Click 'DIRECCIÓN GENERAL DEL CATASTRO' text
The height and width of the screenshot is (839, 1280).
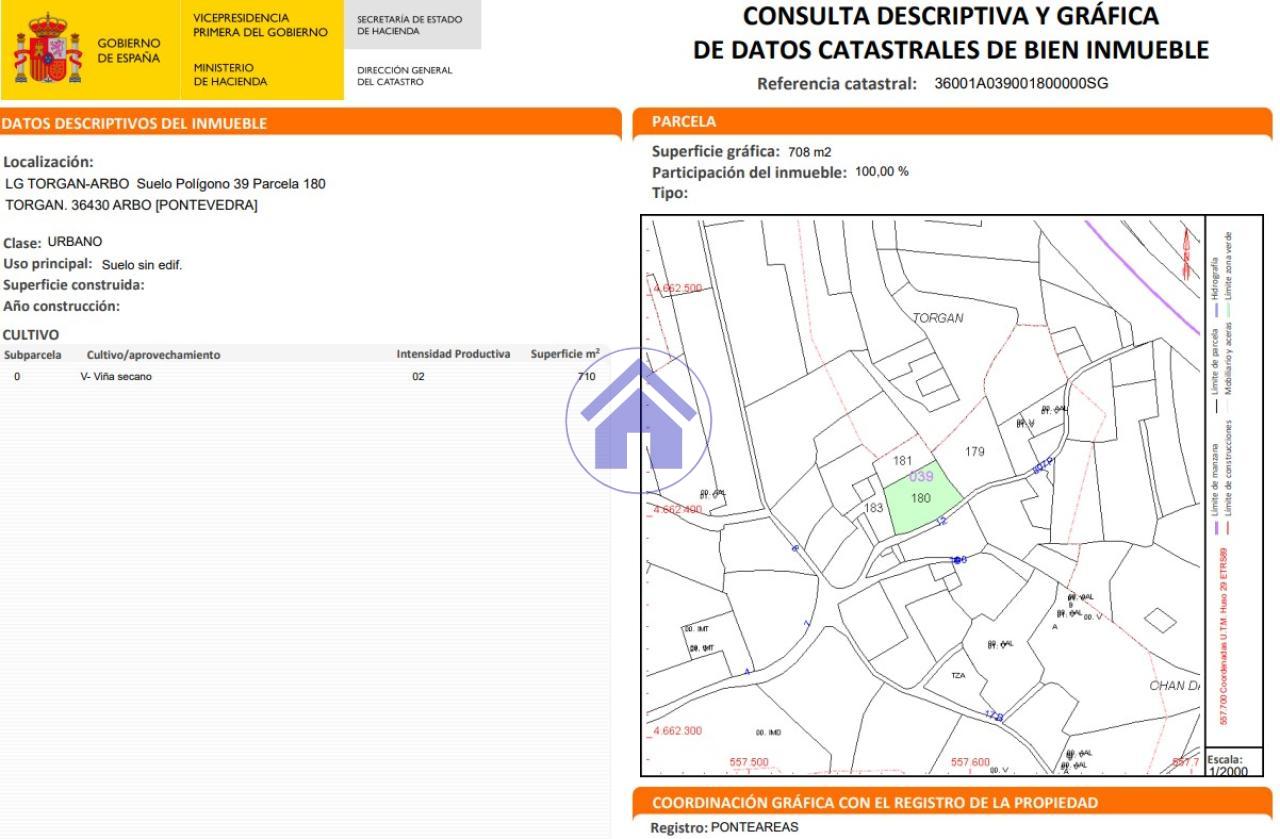click(x=404, y=76)
